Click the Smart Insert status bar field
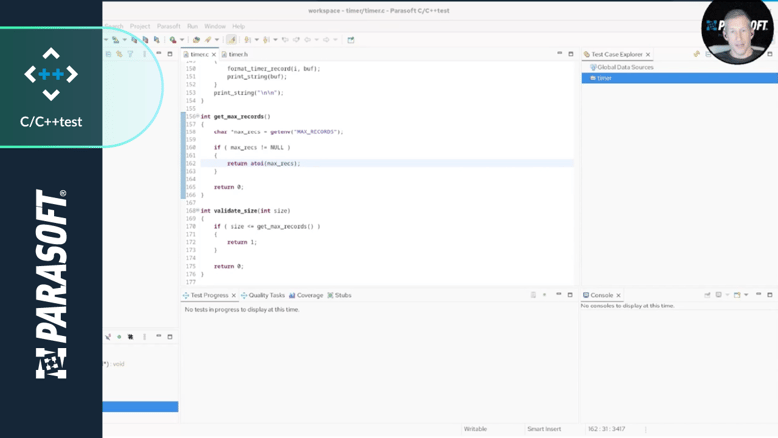The height and width of the screenshot is (438, 778). [544, 429]
